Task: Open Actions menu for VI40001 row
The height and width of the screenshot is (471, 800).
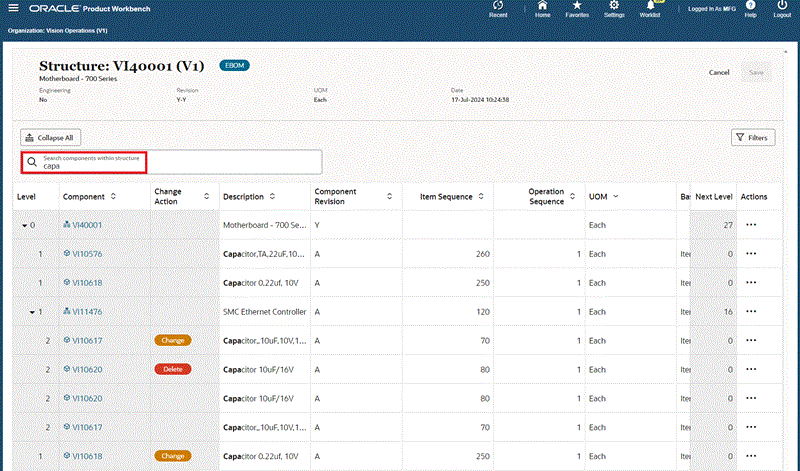Action: 751,225
